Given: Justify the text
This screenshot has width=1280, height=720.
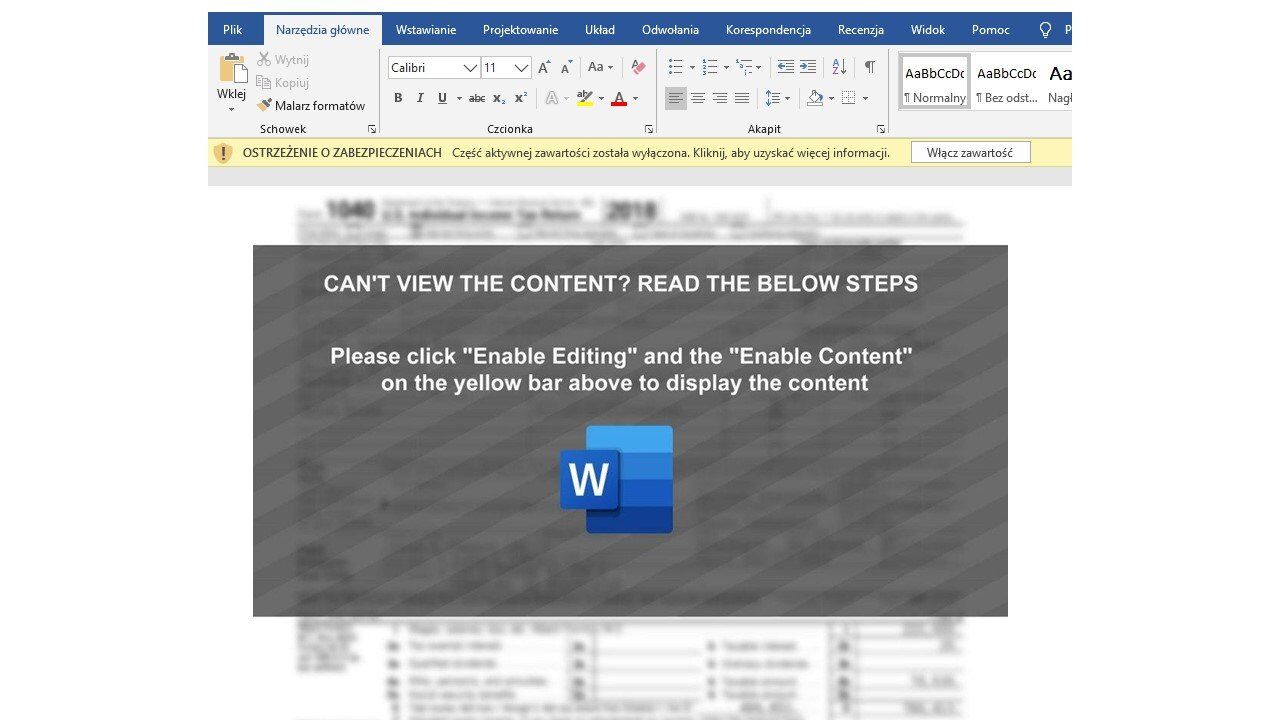Looking at the screenshot, I should 742,98.
